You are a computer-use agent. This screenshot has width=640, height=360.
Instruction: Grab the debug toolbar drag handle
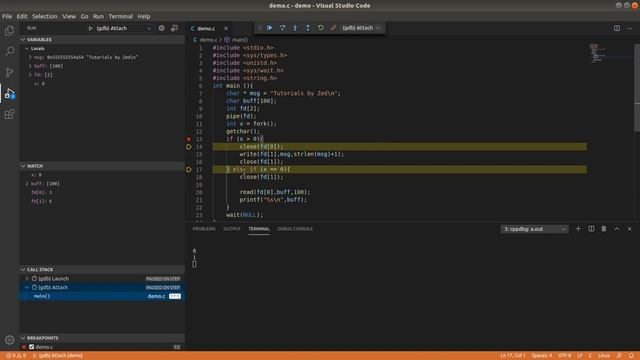[260, 28]
